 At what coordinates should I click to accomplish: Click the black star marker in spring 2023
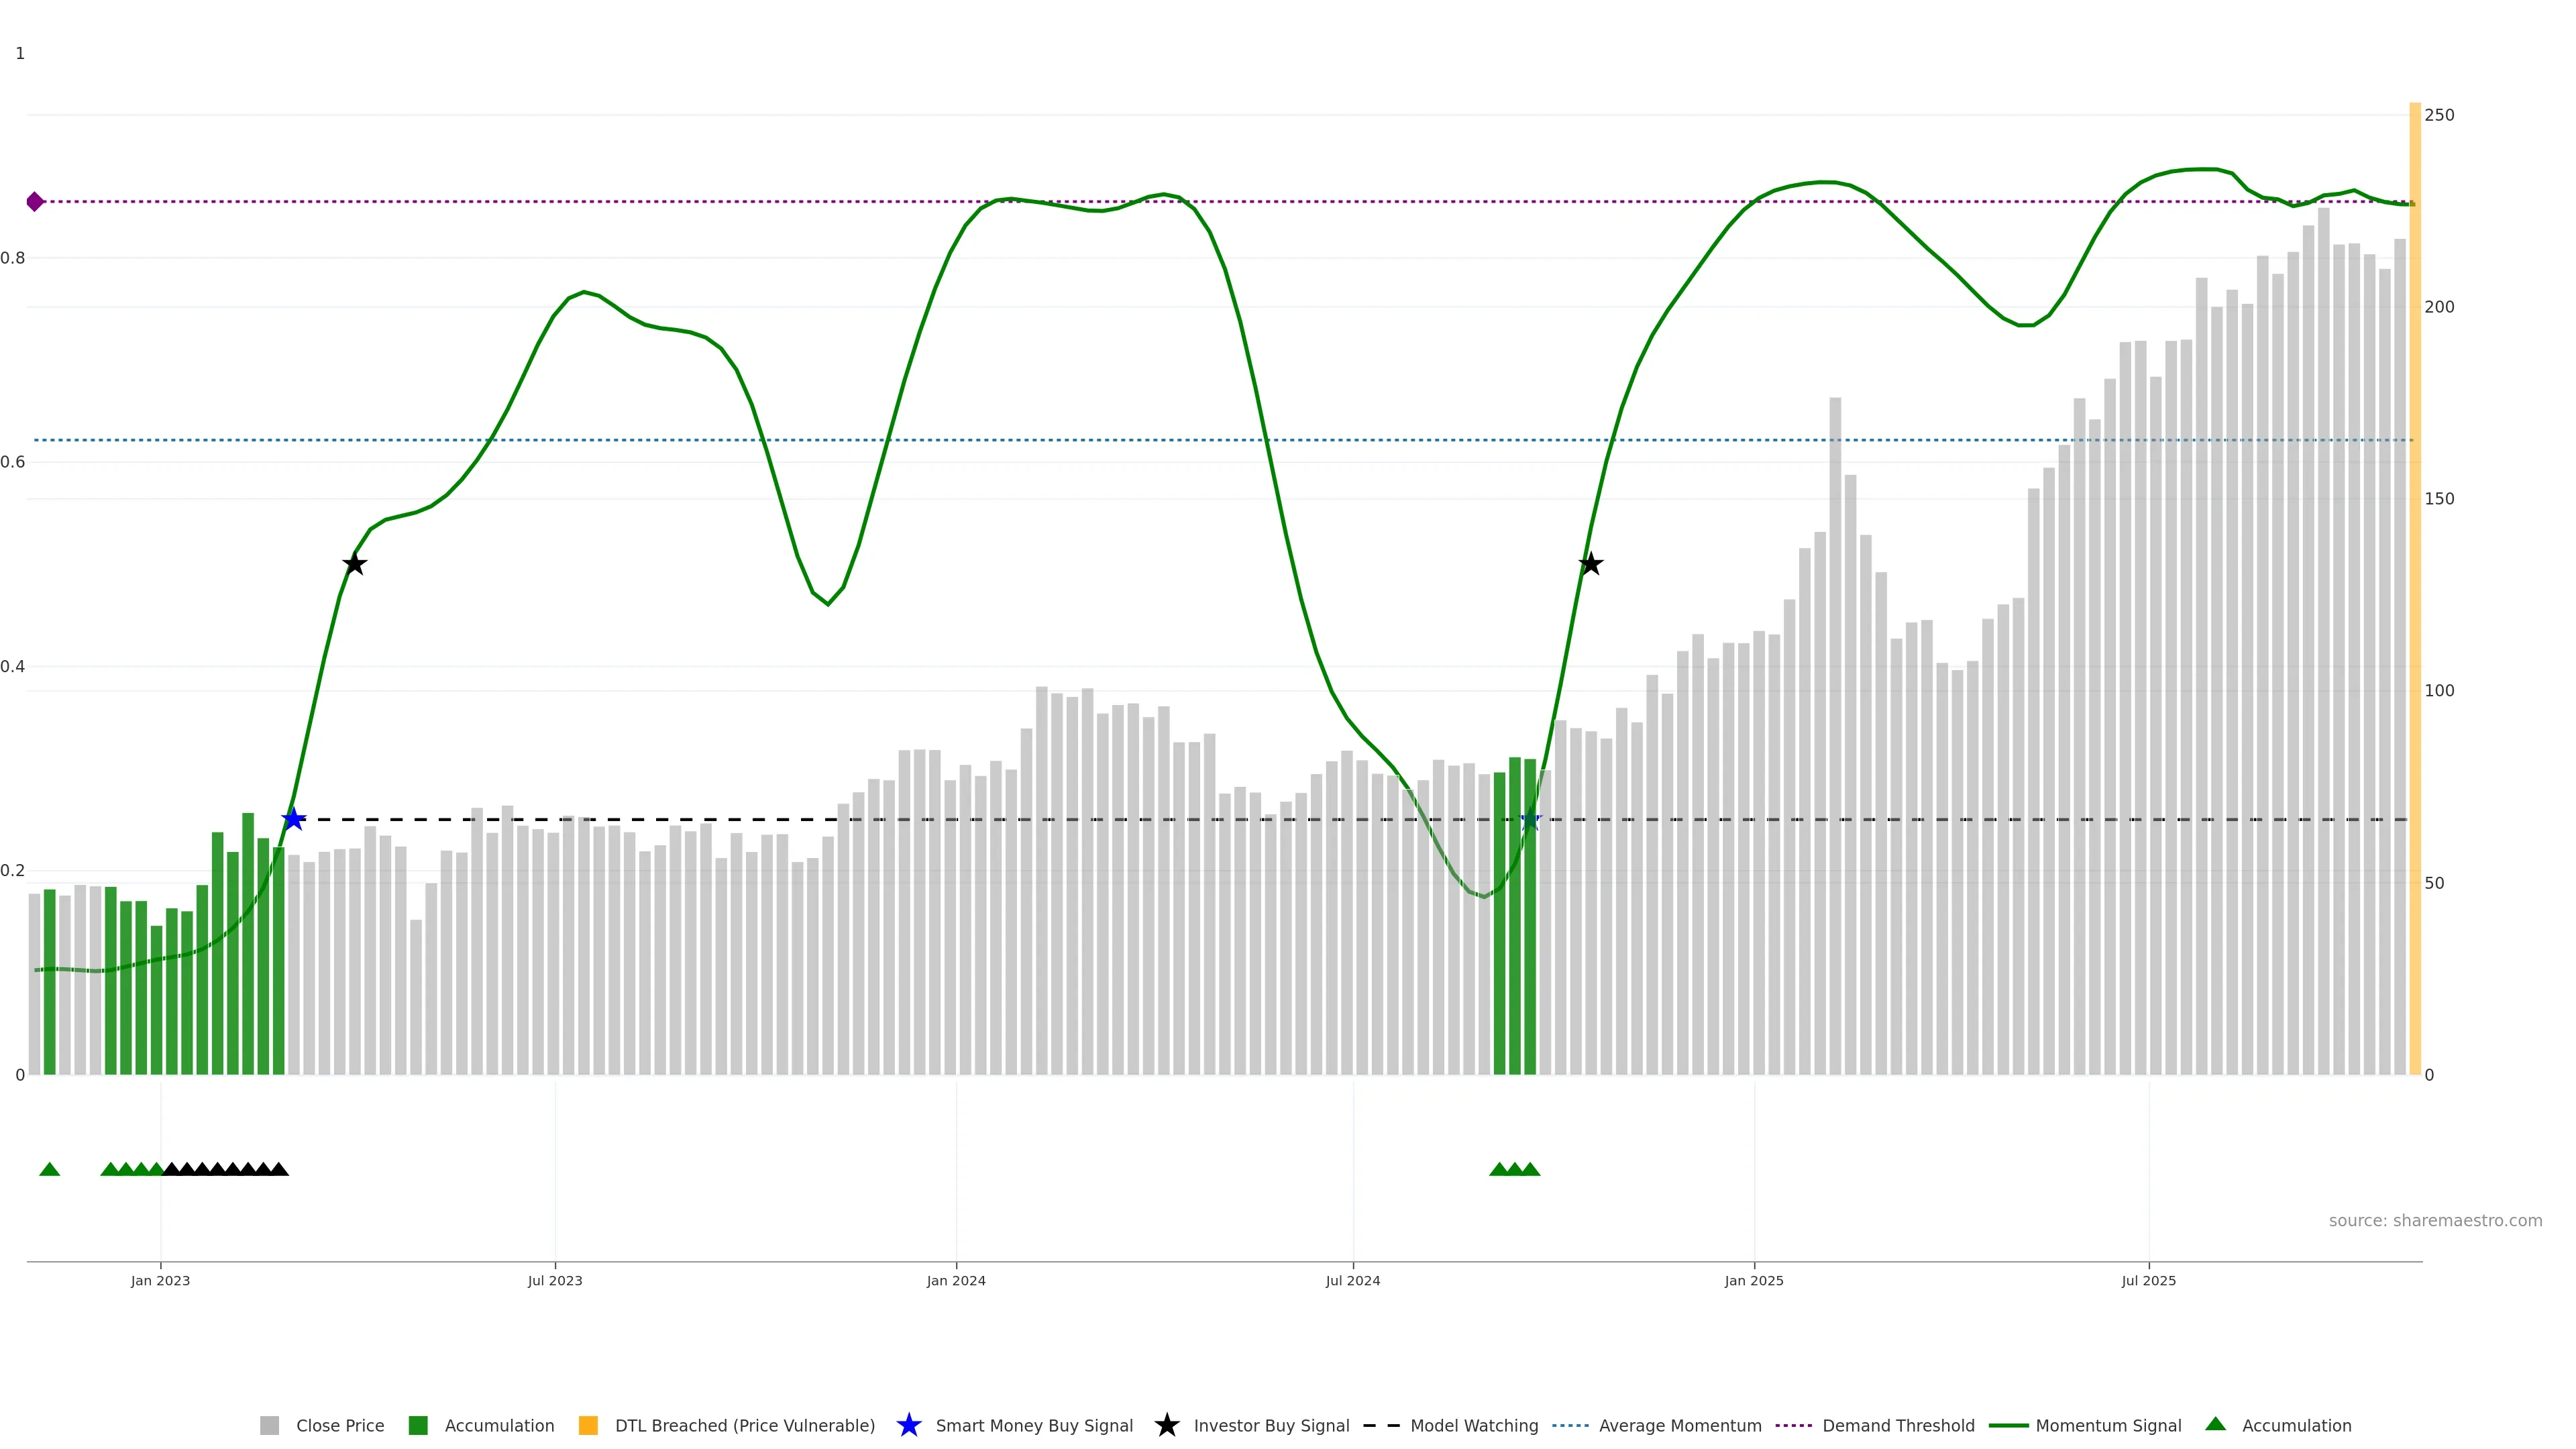click(354, 565)
